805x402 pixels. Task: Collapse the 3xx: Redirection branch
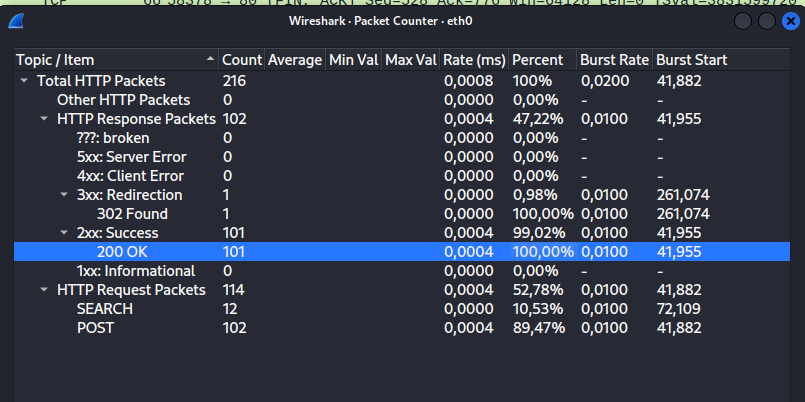pyautogui.click(x=64, y=195)
